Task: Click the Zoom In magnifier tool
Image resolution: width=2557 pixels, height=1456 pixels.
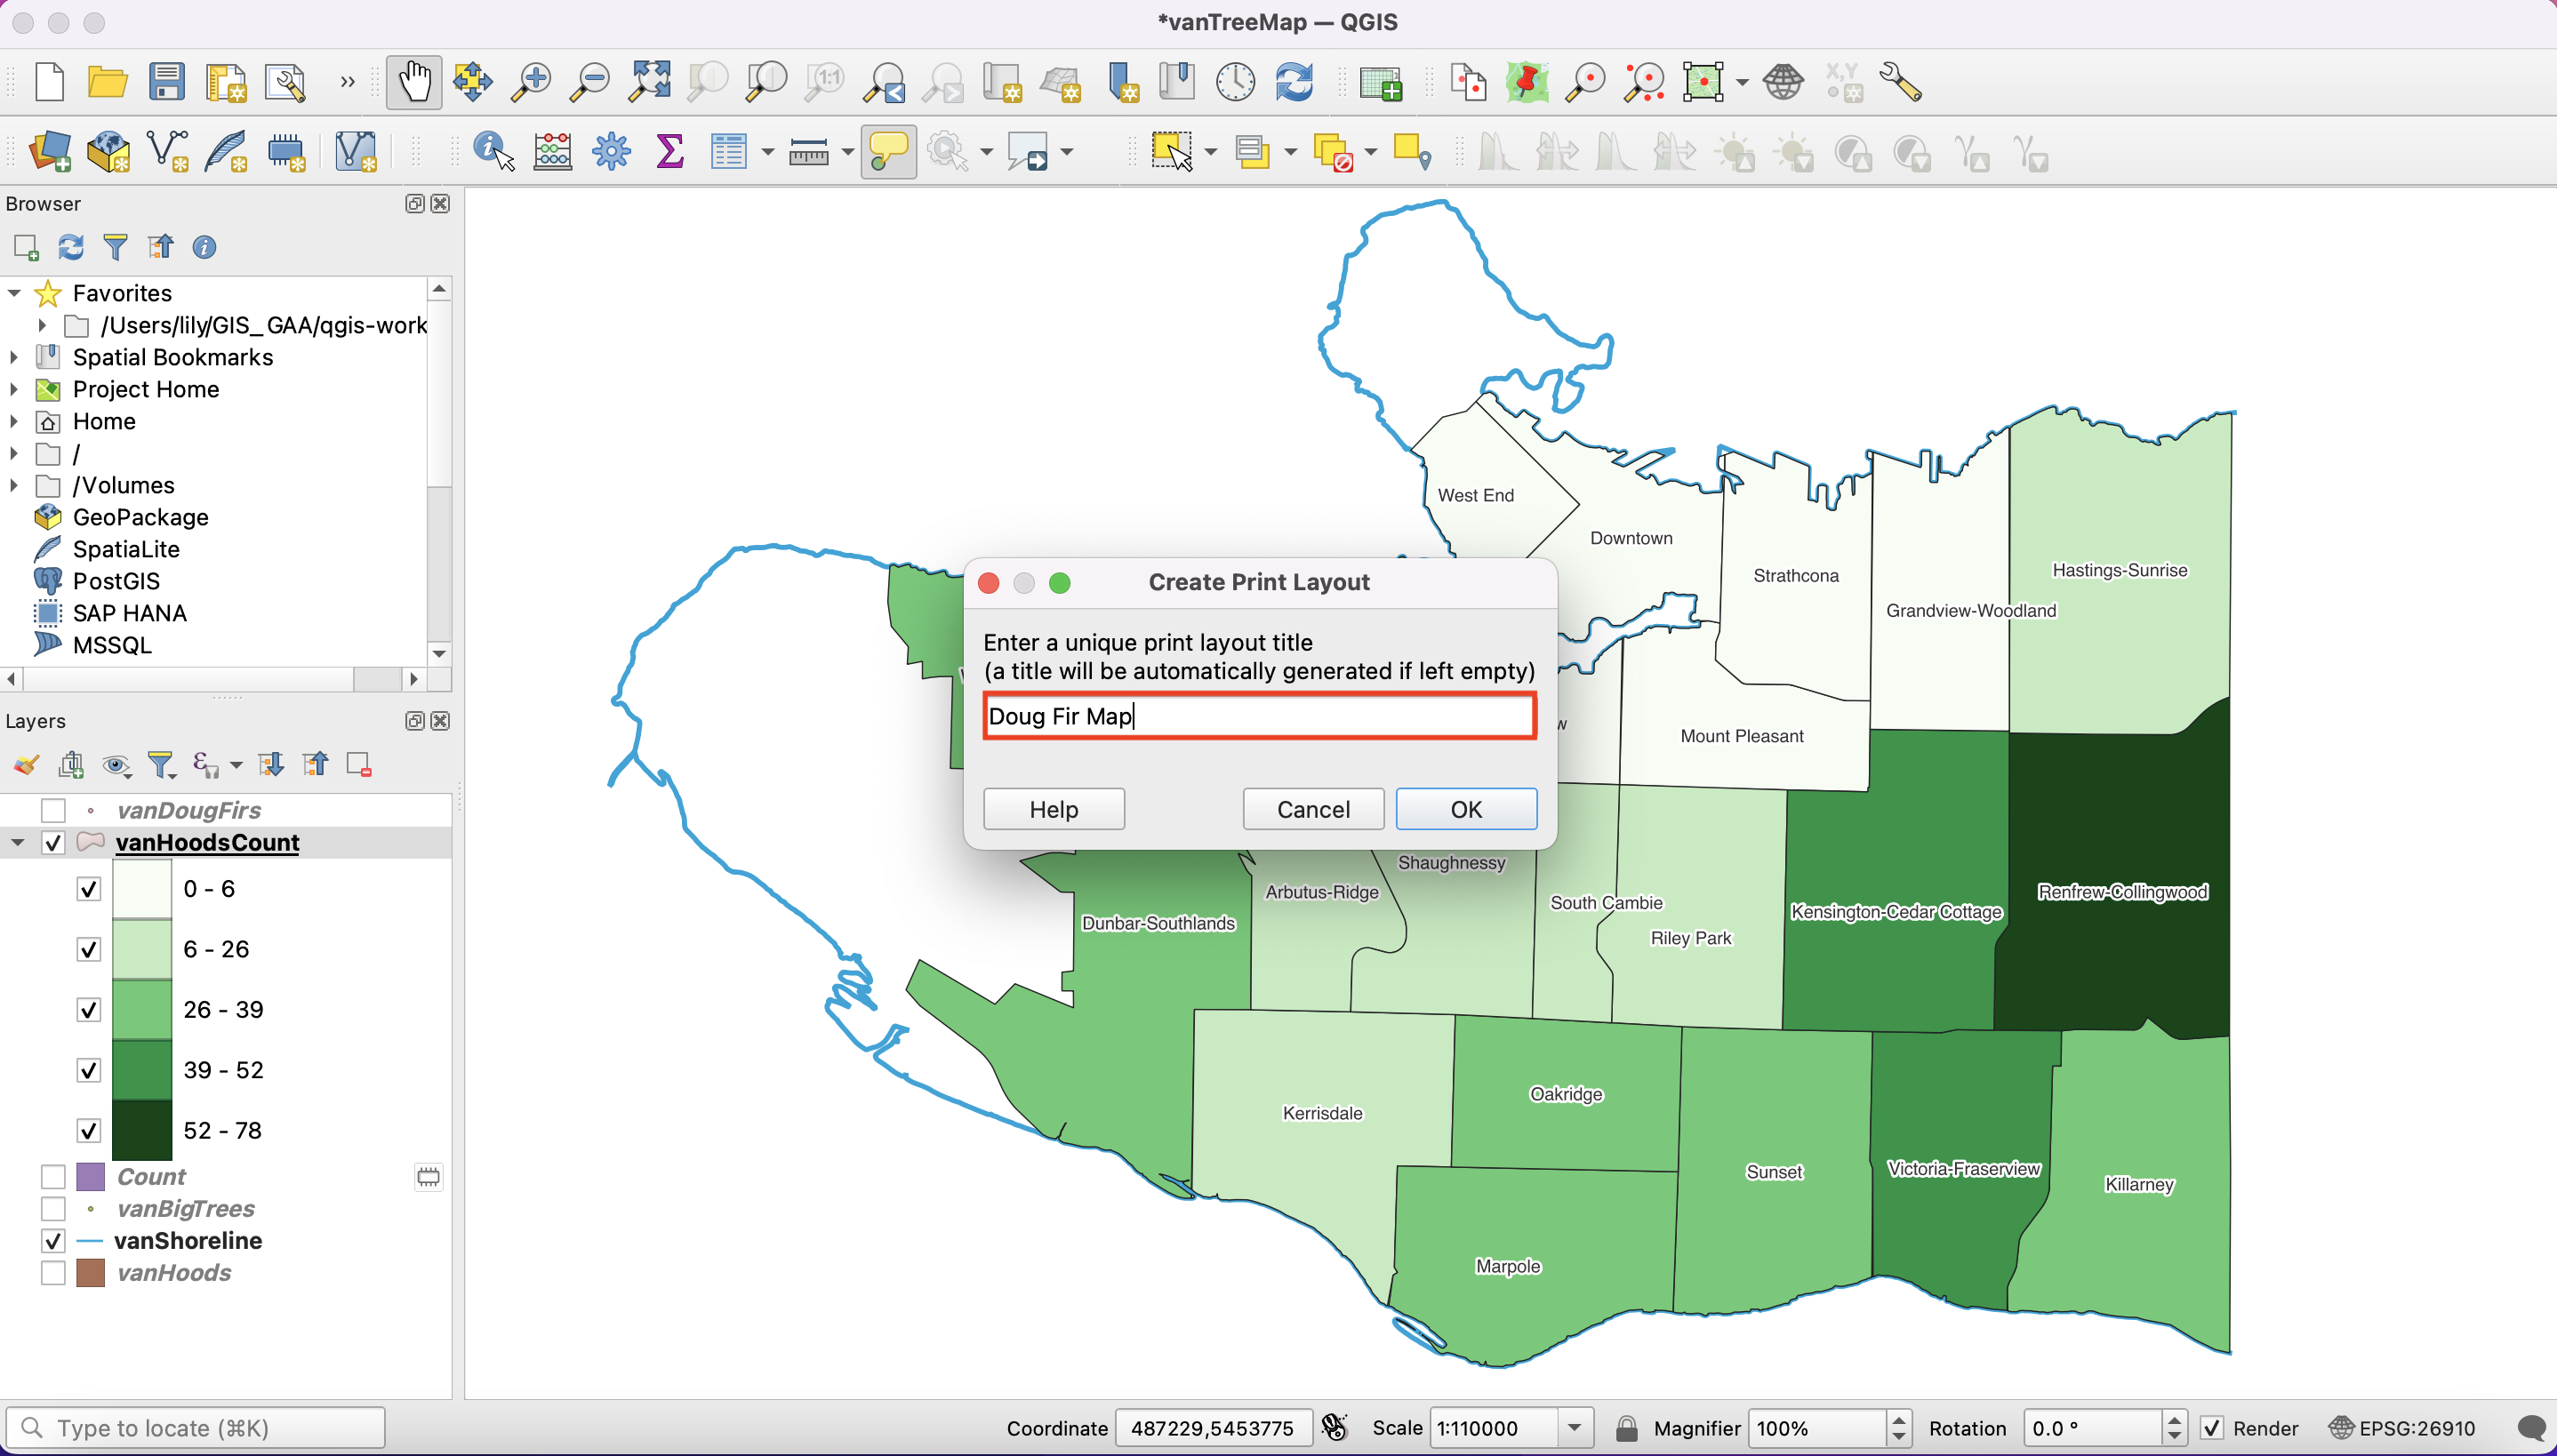Action: click(x=531, y=82)
